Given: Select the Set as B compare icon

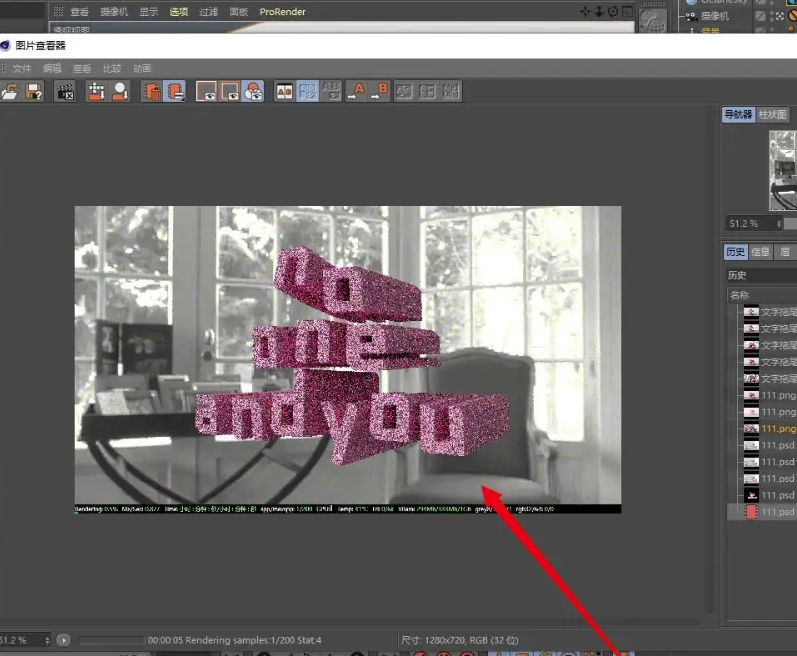Looking at the screenshot, I should tap(380, 92).
